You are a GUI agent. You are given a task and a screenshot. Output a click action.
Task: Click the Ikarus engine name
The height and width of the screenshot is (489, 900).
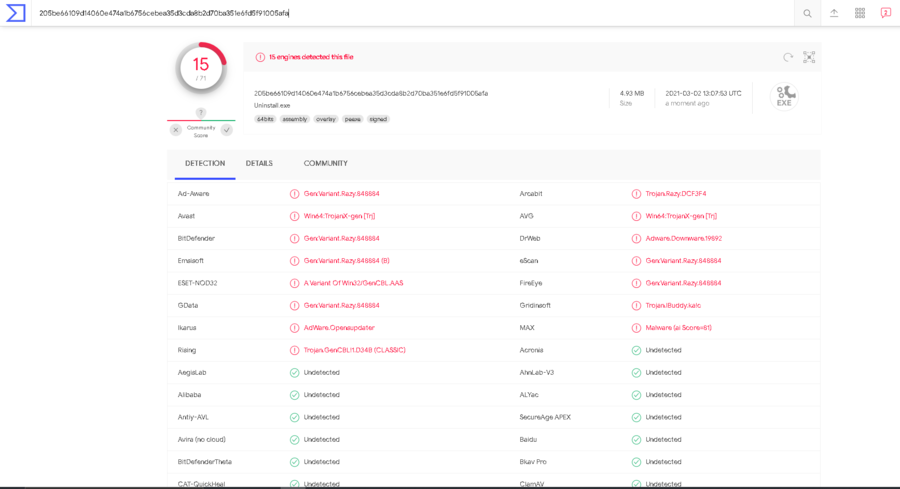pos(187,328)
